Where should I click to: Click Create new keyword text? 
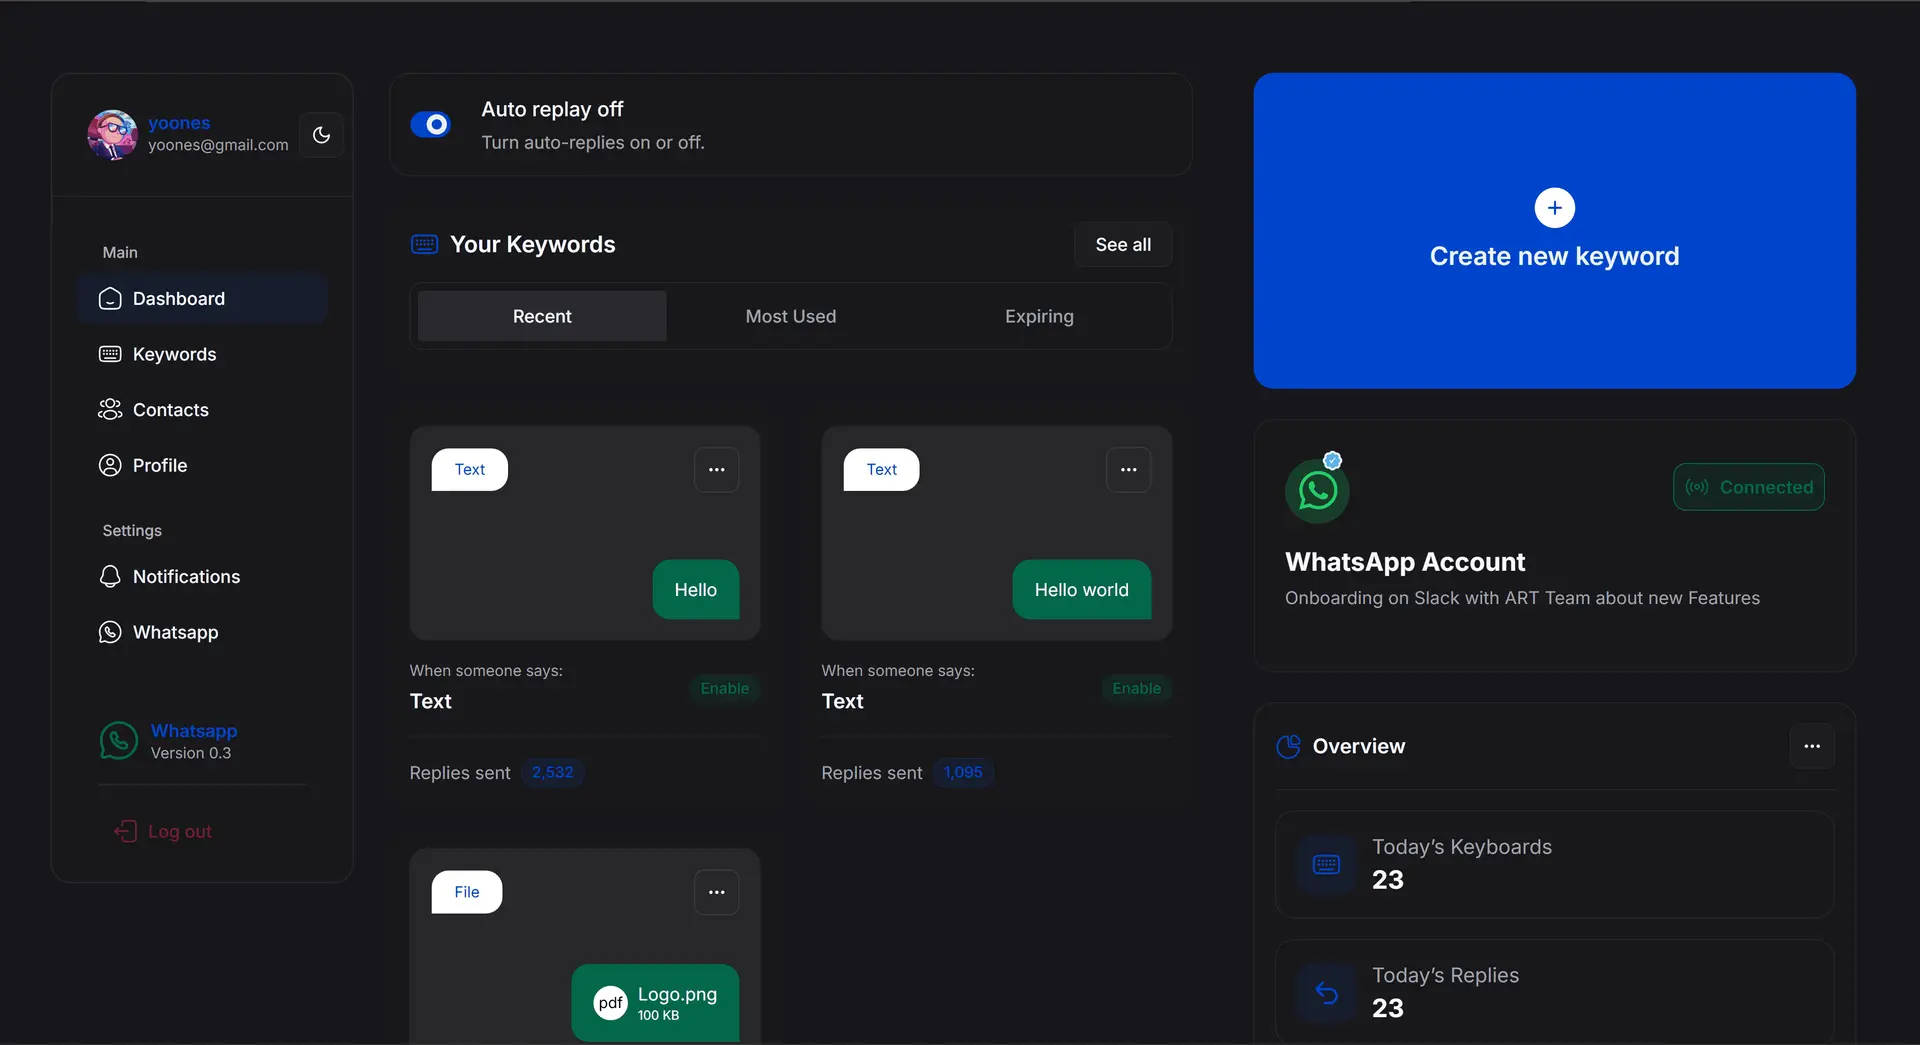pyautogui.click(x=1554, y=257)
